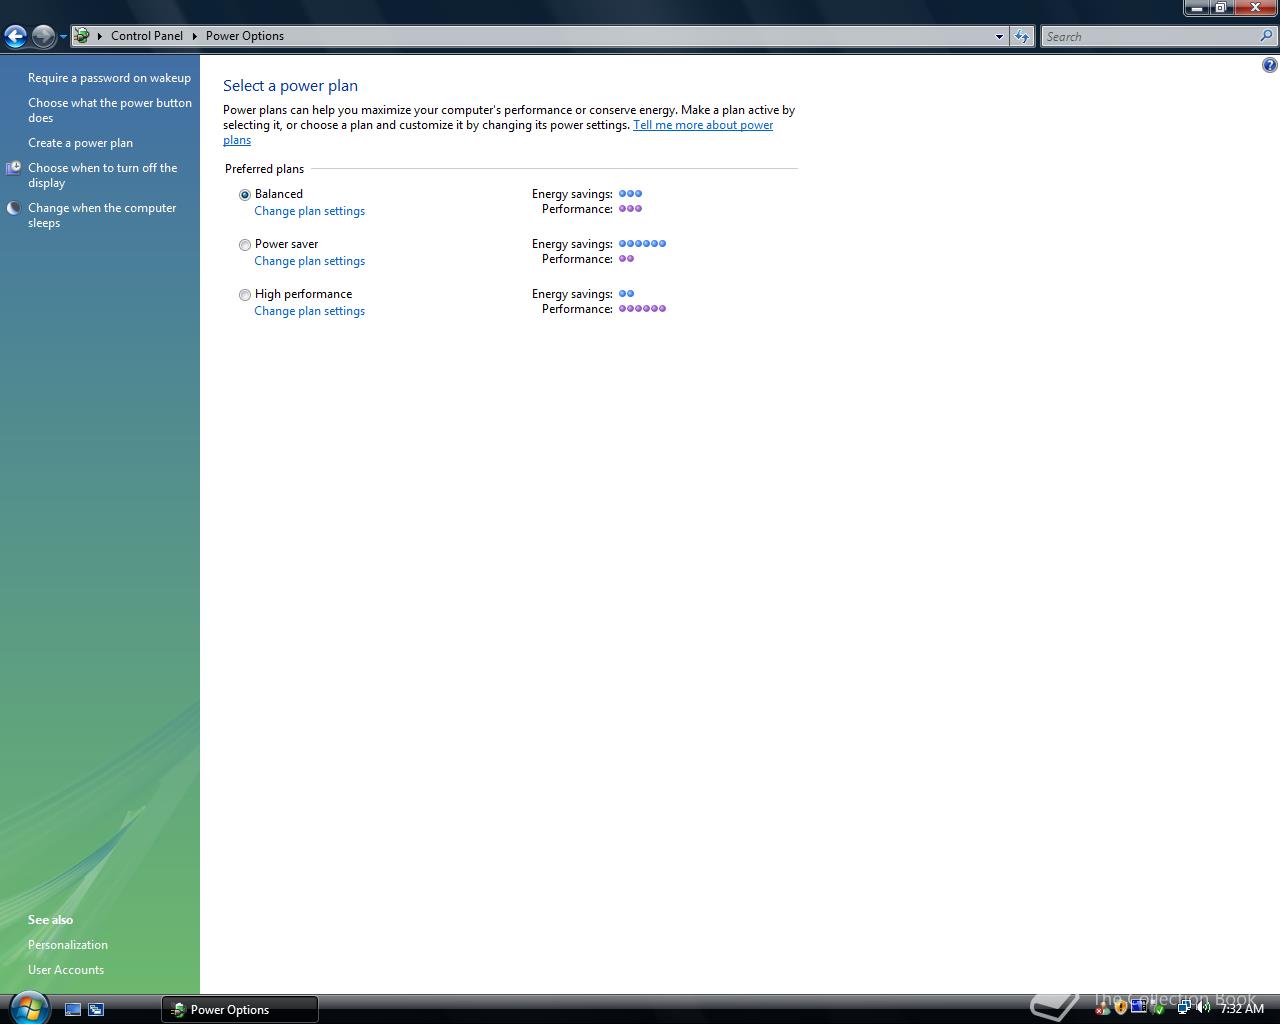
Task: Click into the Search box
Action: click(1150, 36)
